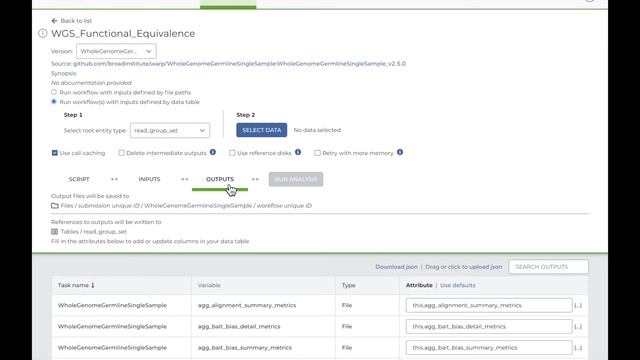
Task: Toggle Use call caching checkbox
Action: point(55,153)
